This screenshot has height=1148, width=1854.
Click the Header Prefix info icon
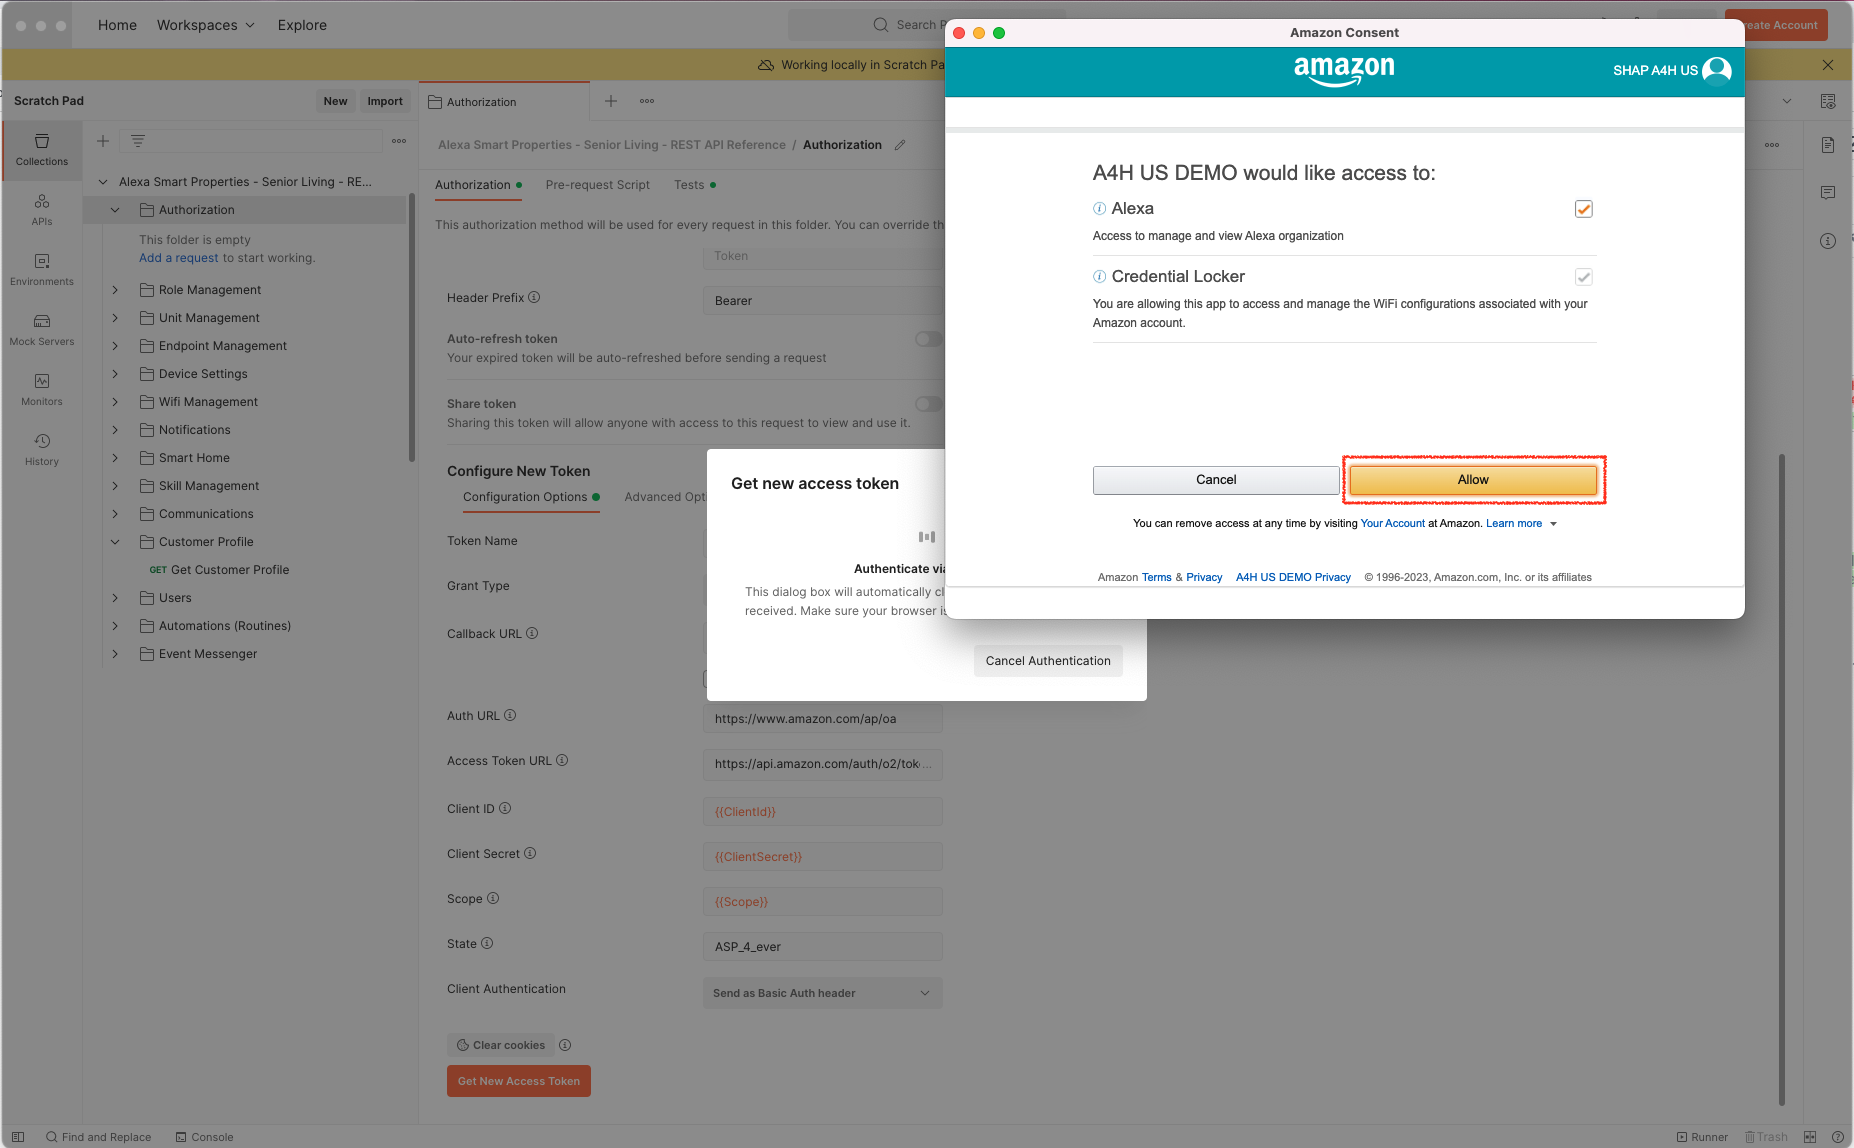534,297
